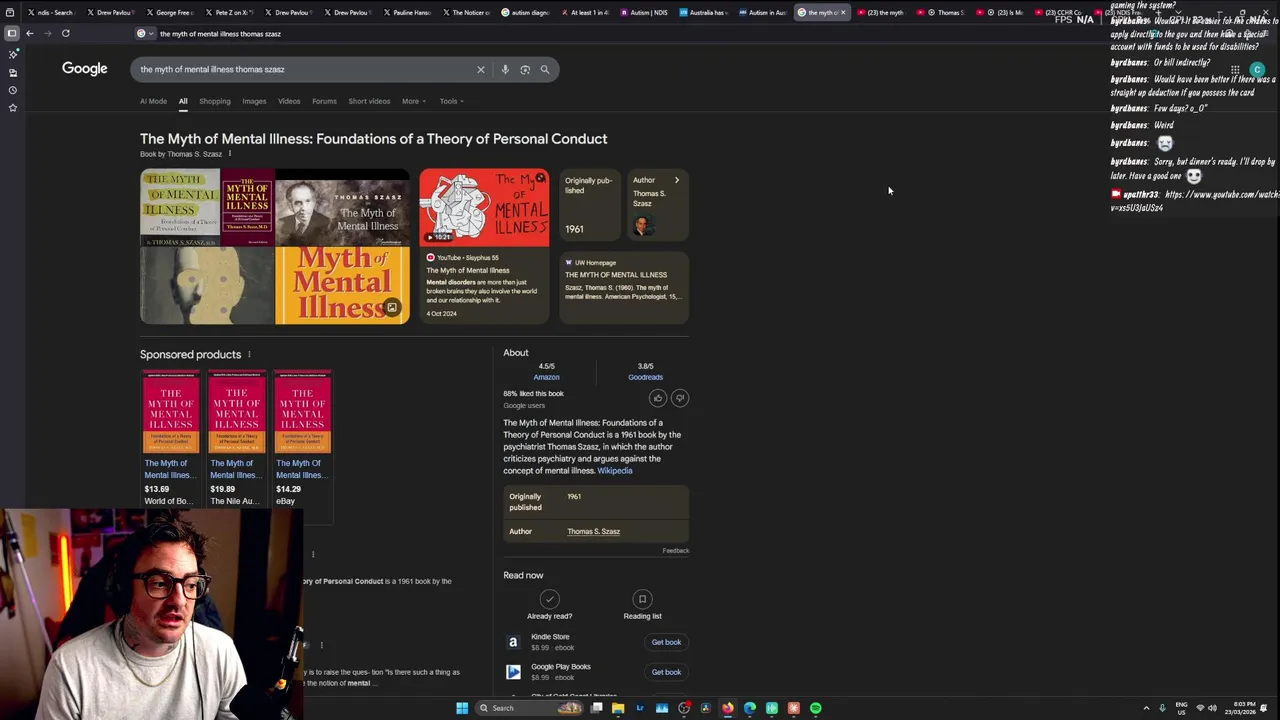Like the book with thumbs up
This screenshot has width=1280, height=720.
(x=657, y=398)
